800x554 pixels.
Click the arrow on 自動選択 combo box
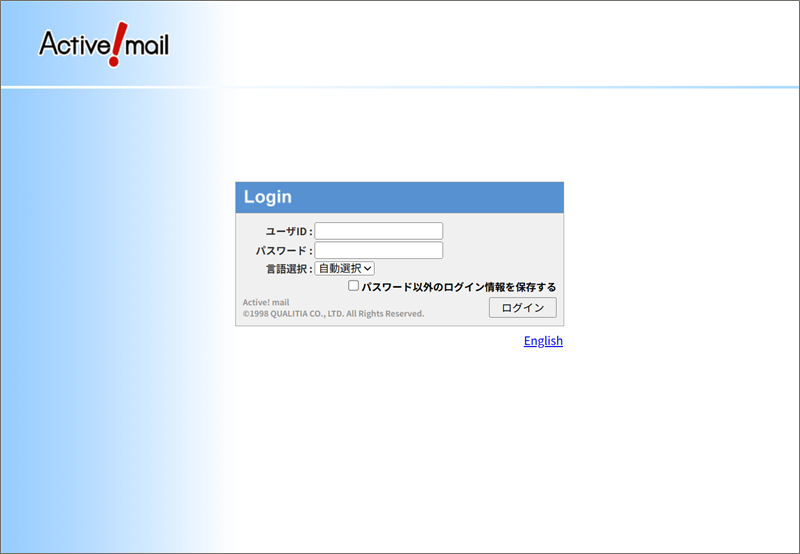tap(368, 268)
